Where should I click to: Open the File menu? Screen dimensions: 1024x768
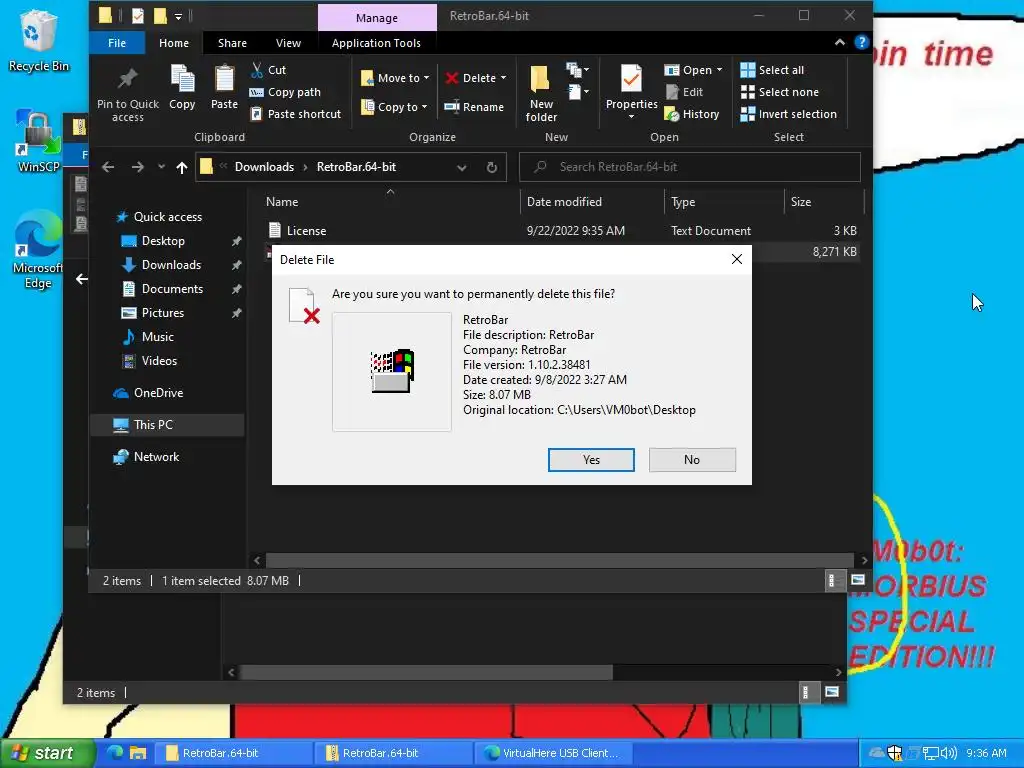pyautogui.click(x=117, y=43)
